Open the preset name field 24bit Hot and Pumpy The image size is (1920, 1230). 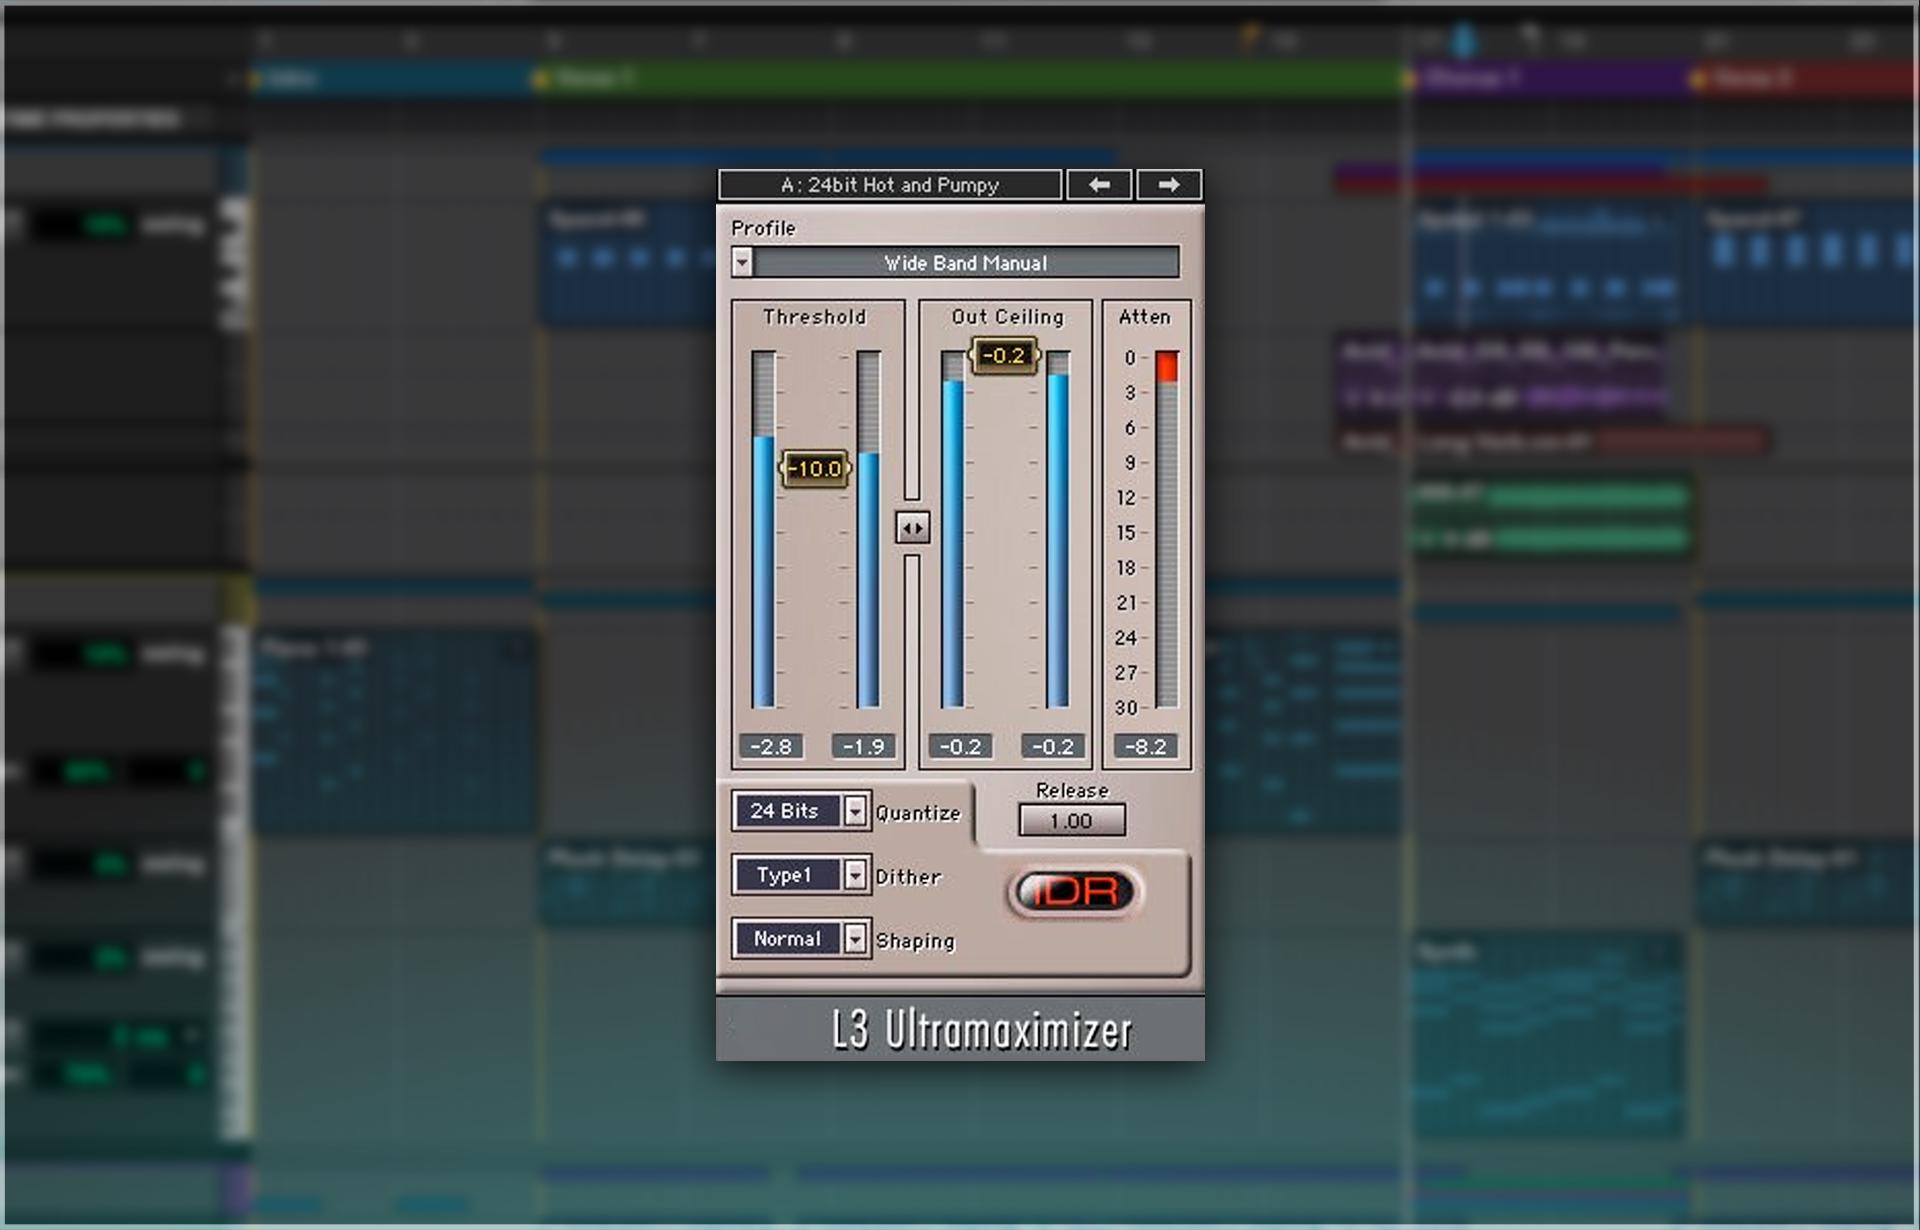coord(889,185)
